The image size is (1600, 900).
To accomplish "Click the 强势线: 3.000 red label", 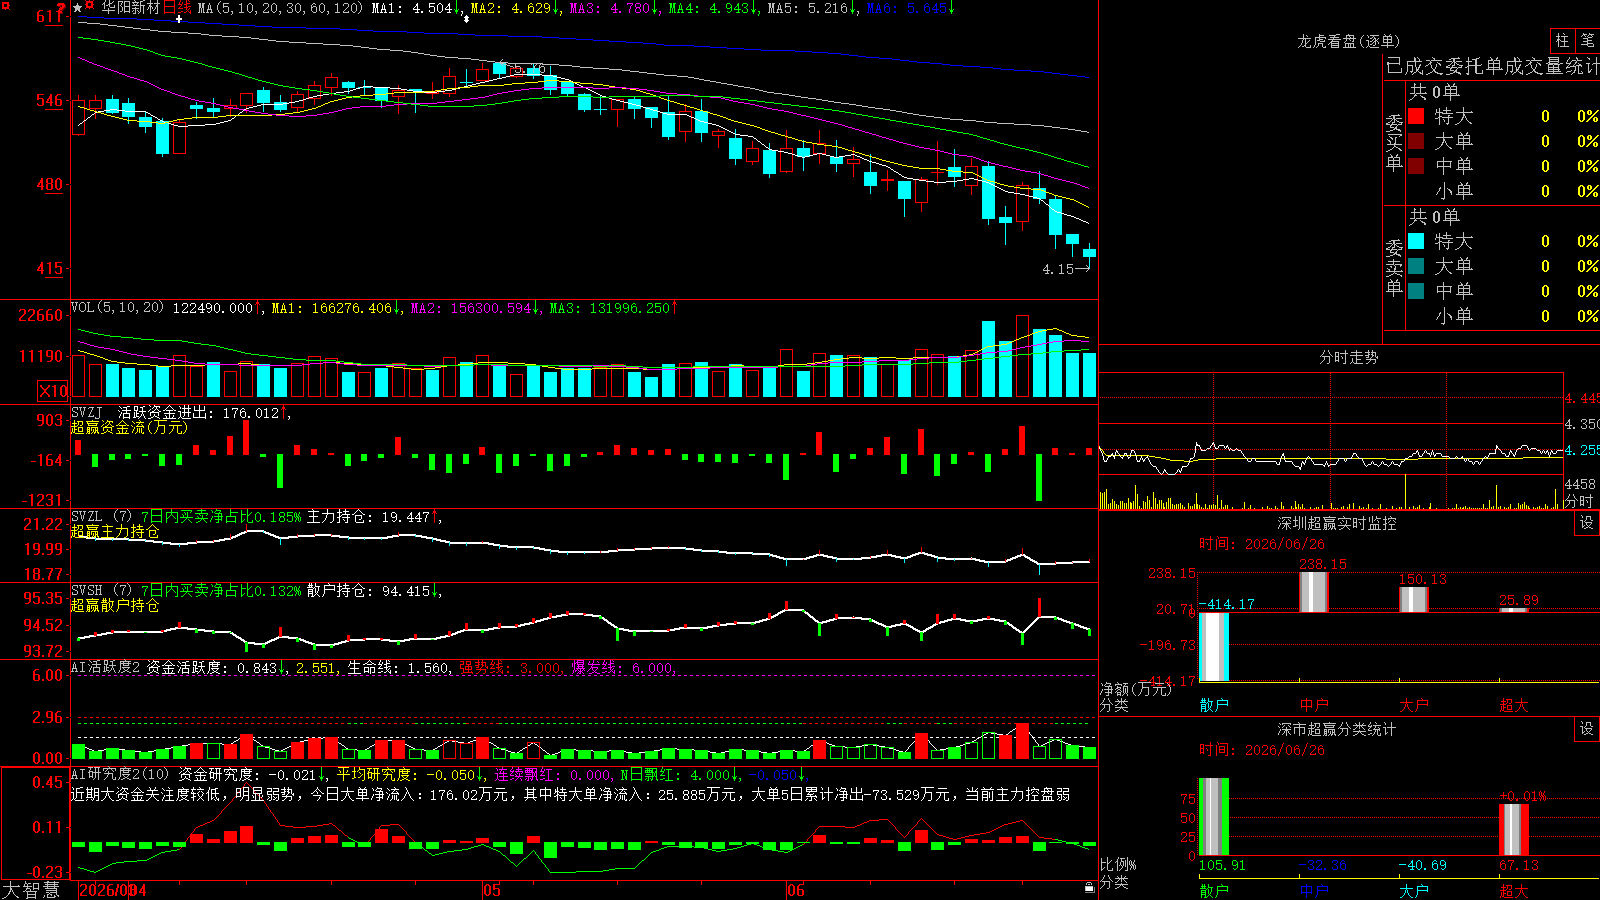I will pos(510,667).
